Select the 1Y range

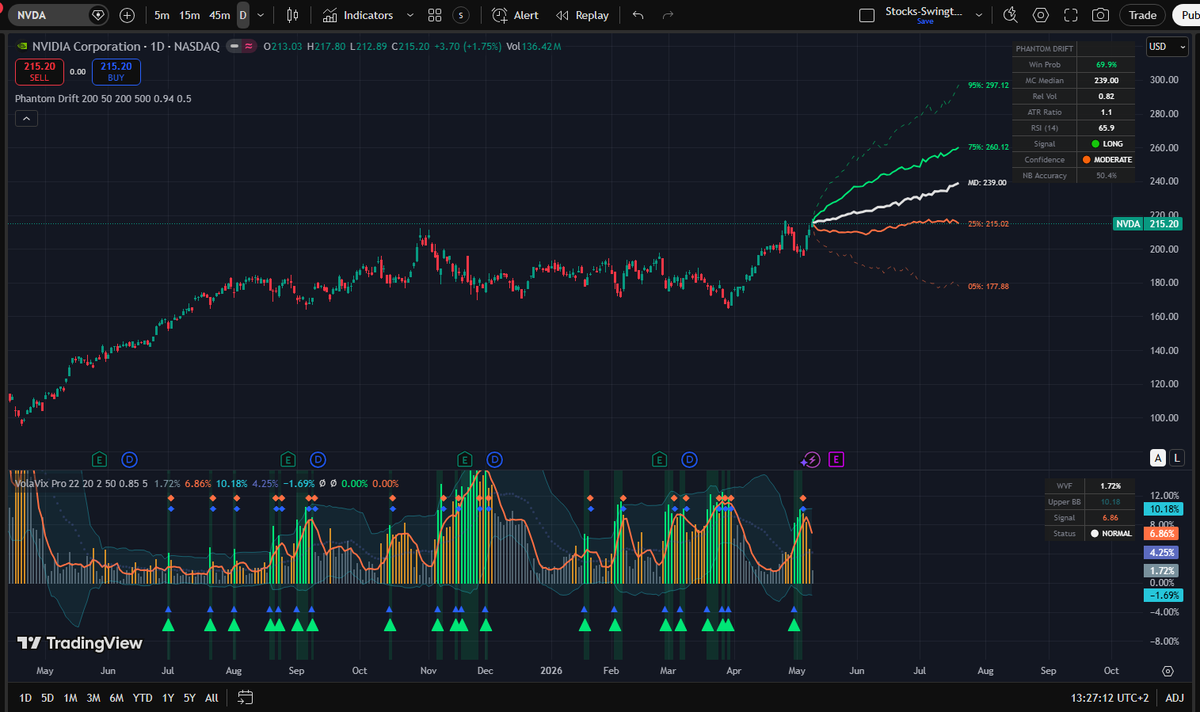click(167, 697)
